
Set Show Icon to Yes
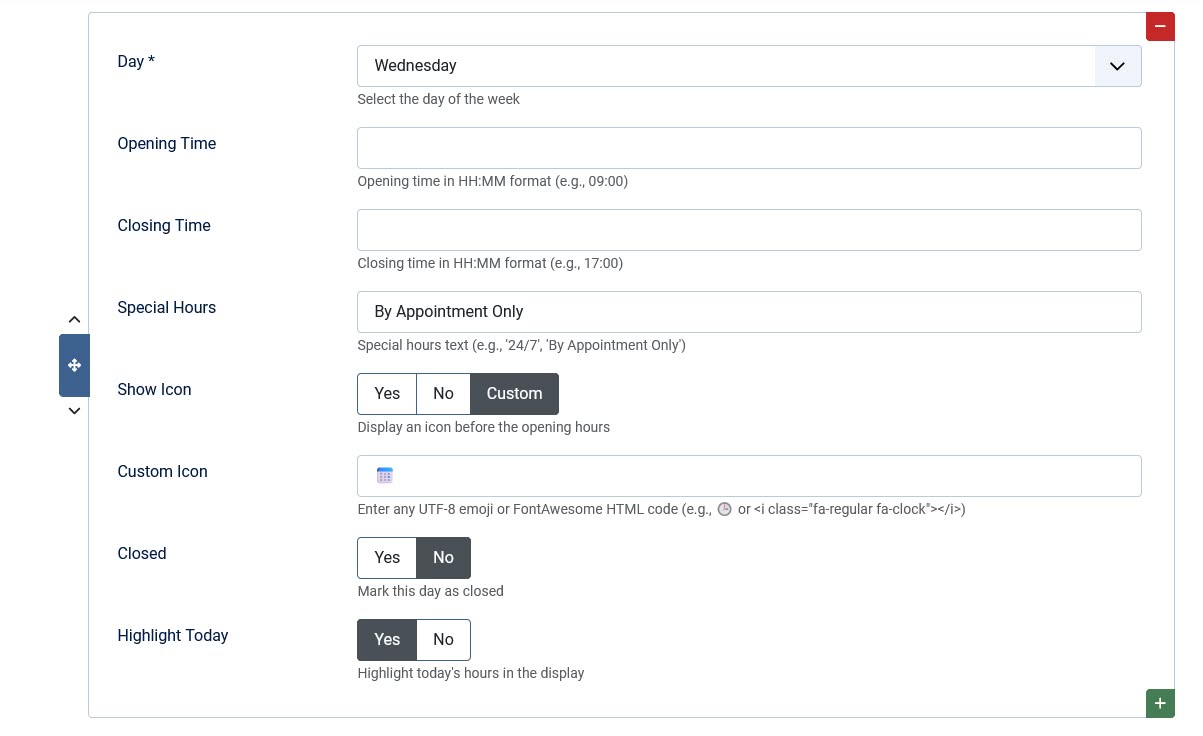(387, 394)
